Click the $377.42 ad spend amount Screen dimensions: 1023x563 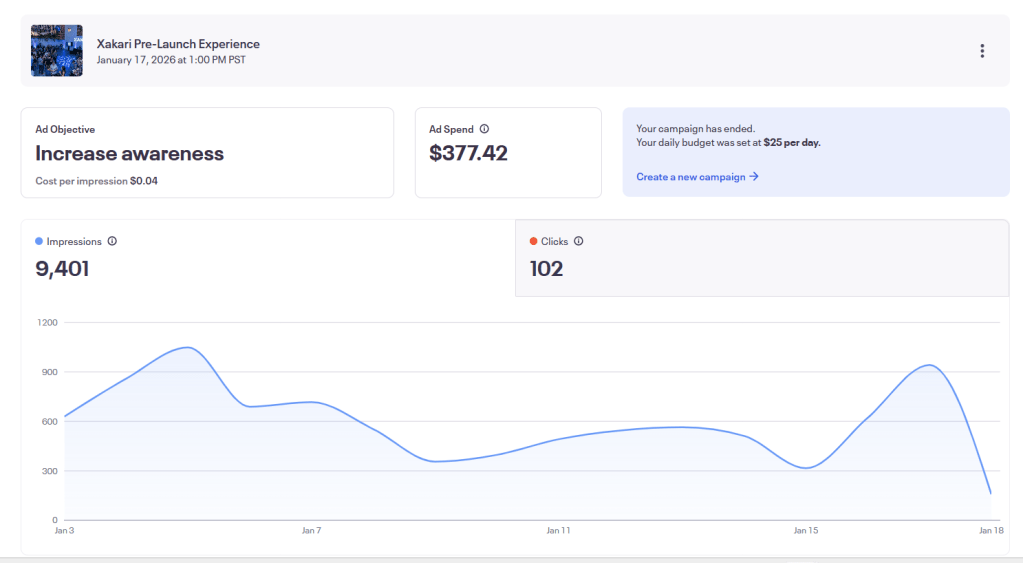click(x=468, y=153)
